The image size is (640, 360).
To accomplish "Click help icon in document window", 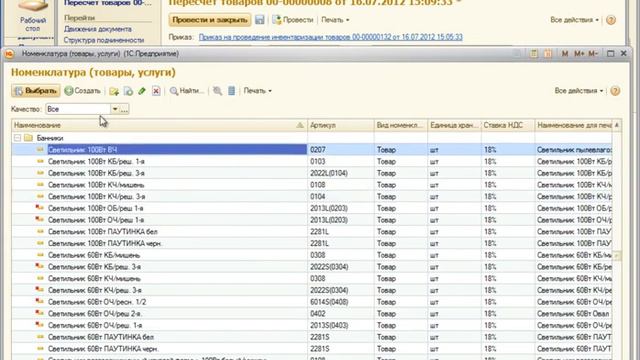I will pyautogui.click(x=611, y=20).
